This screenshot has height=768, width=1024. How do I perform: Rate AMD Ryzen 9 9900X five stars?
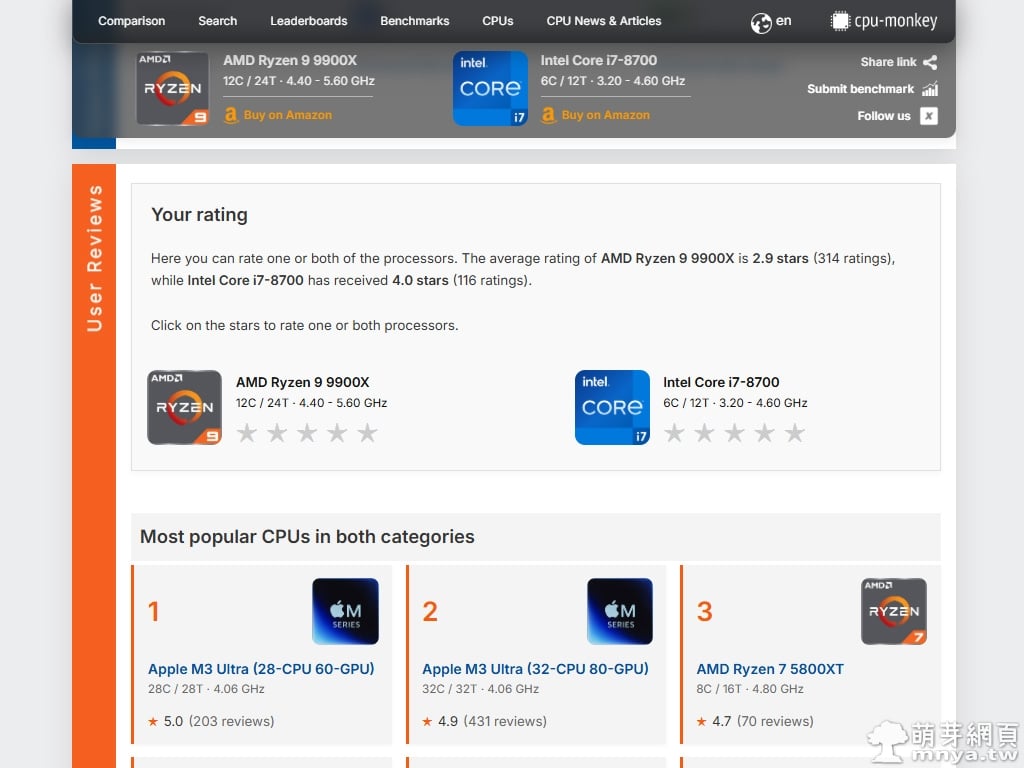(367, 433)
